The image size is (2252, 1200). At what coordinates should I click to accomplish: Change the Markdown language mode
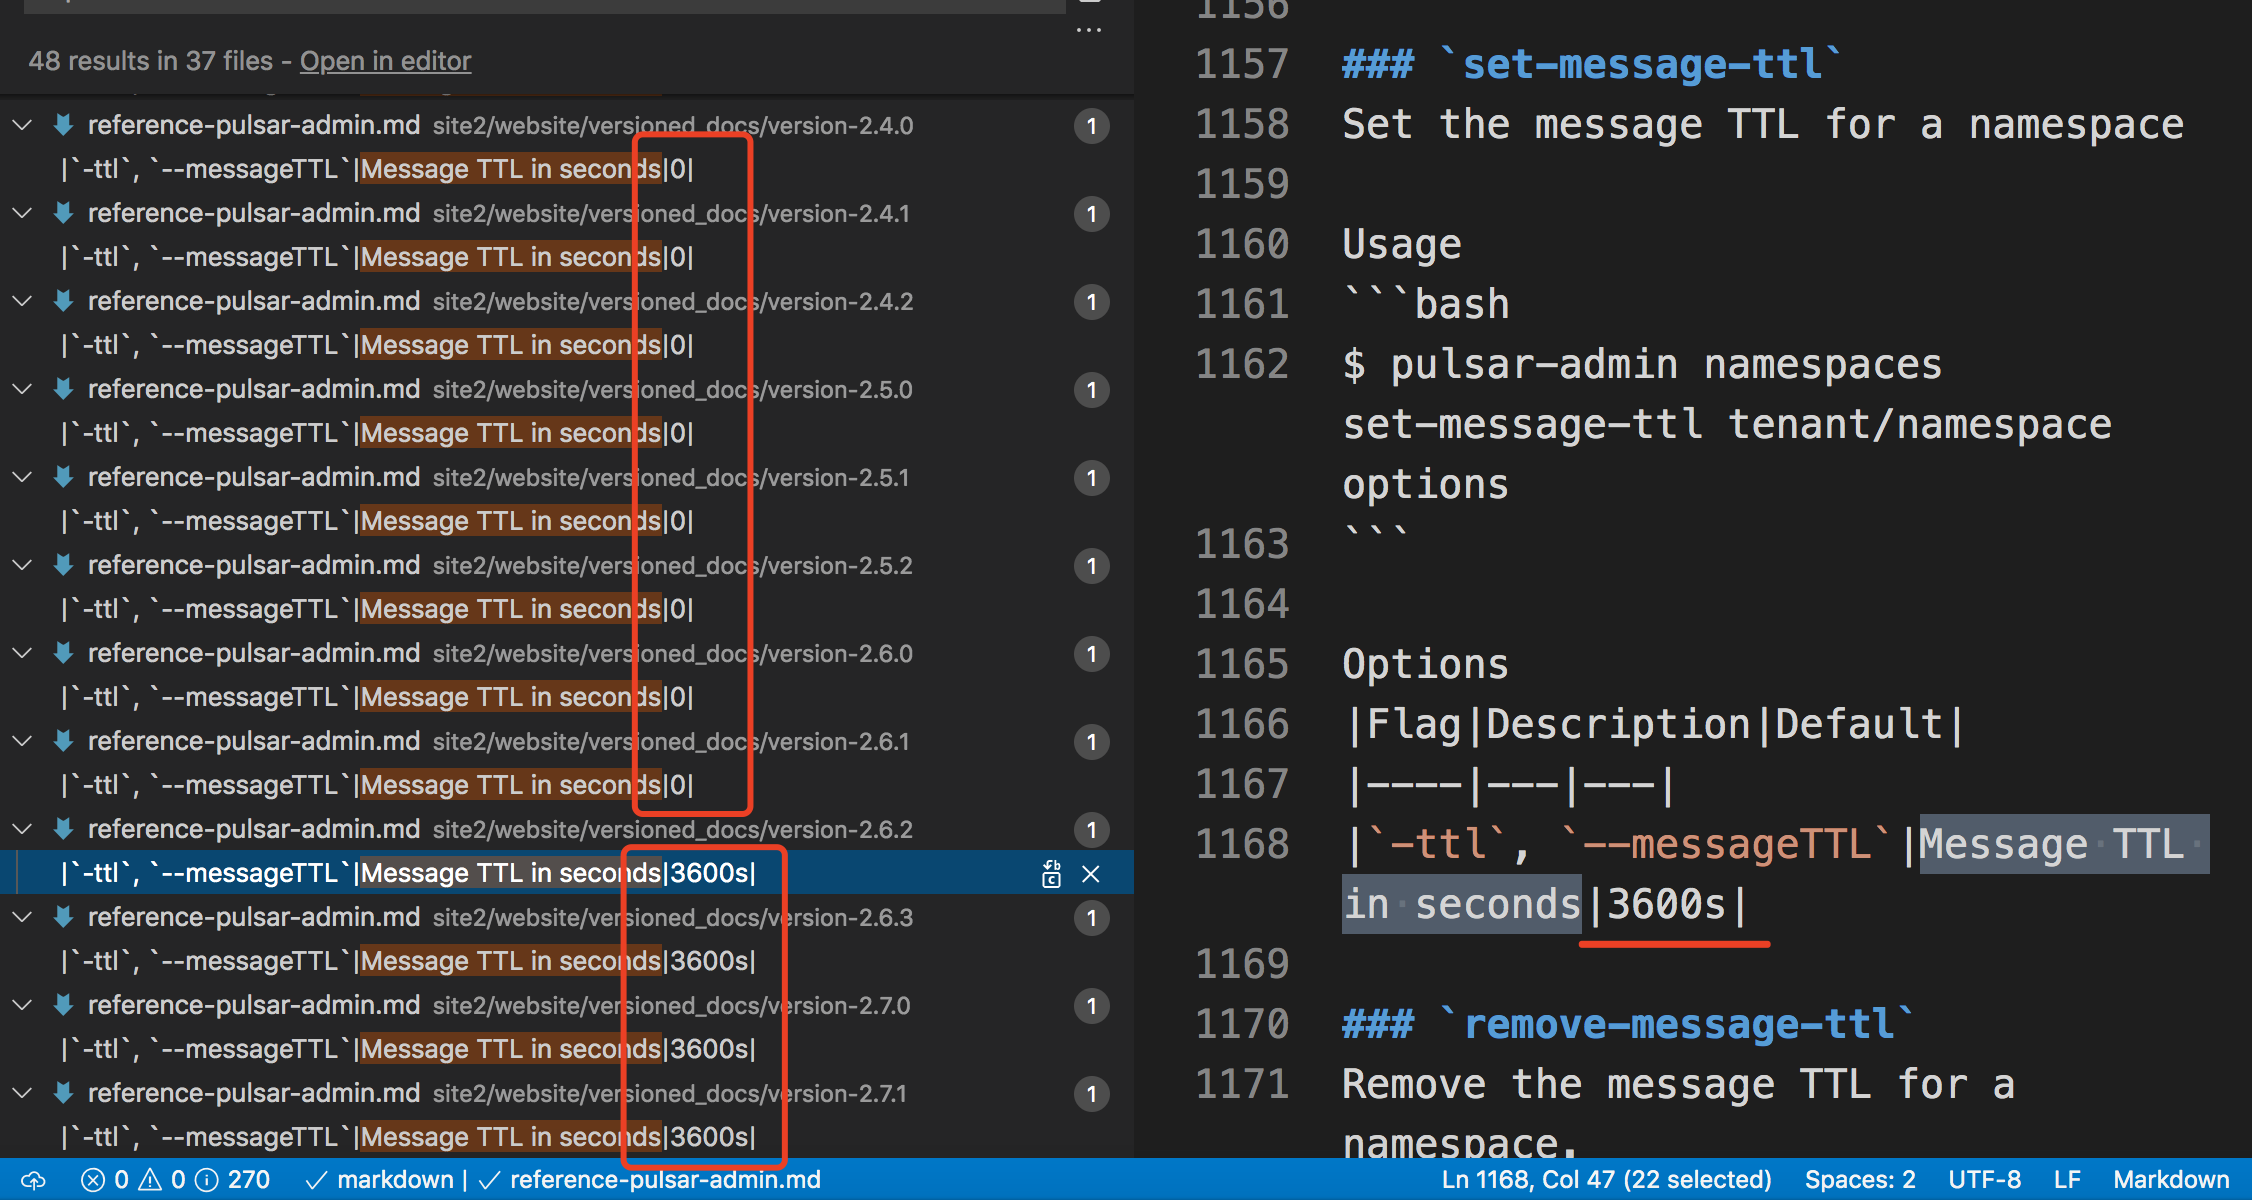[2170, 1180]
